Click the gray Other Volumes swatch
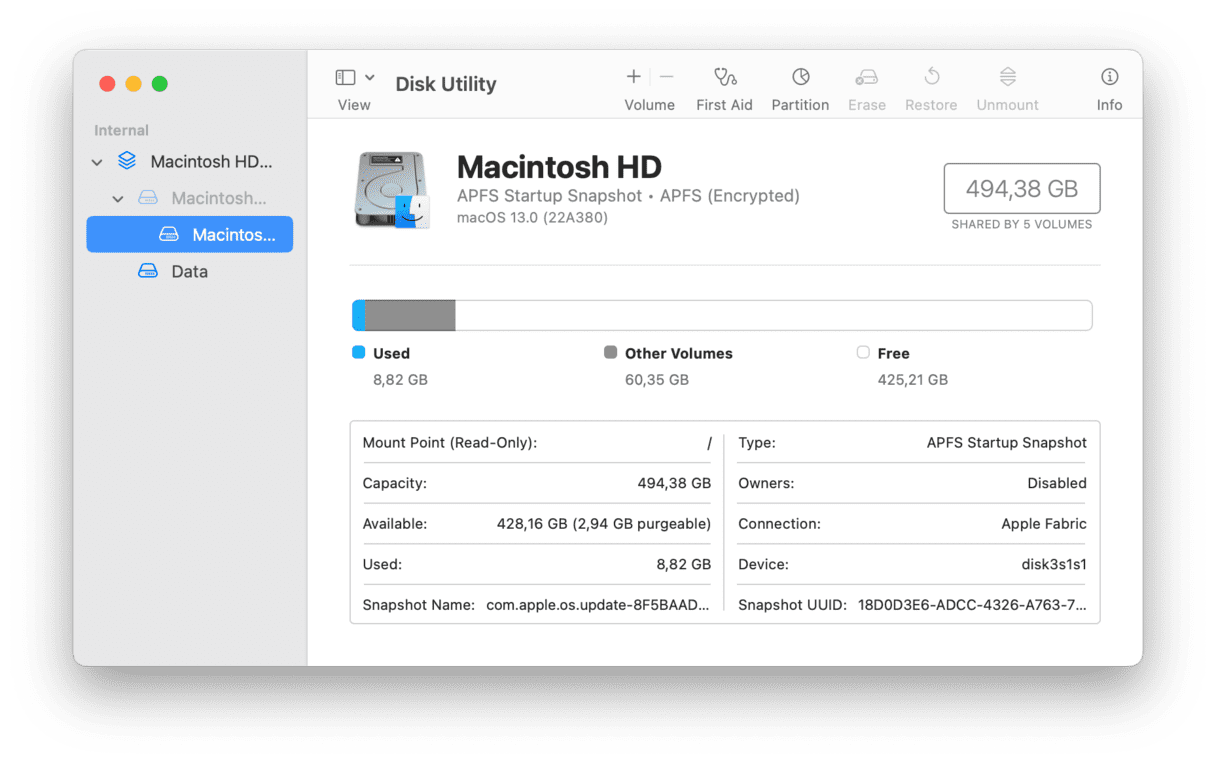The image size is (1216, 763). [610, 353]
